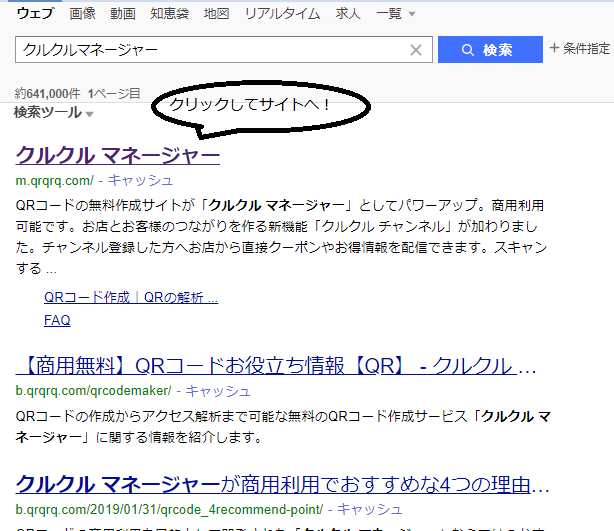This screenshot has height=531, width=614.
Task: Expand the 一覧 dropdown menu
Action: point(395,14)
